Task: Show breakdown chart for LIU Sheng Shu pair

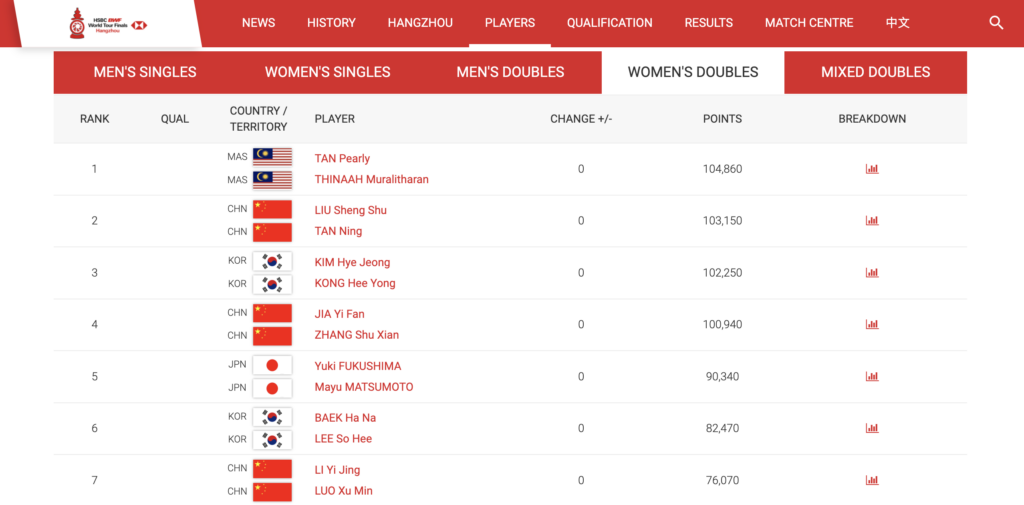Action: click(872, 221)
